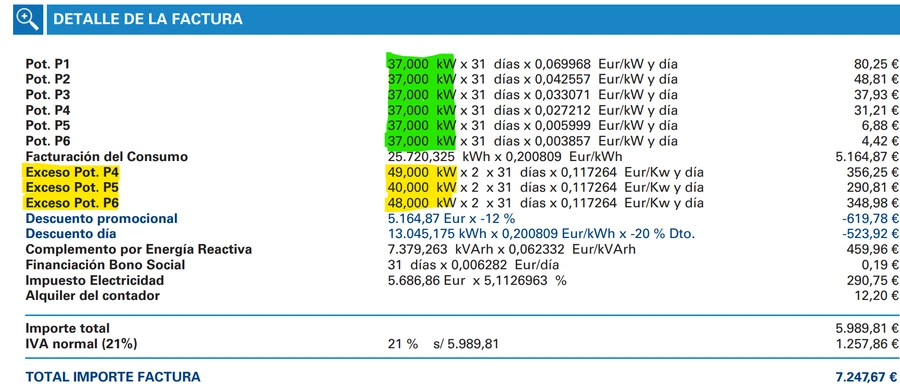Click the 80,25 € amount
The width and height of the screenshot is (900, 384).
pyautogui.click(x=876, y=64)
